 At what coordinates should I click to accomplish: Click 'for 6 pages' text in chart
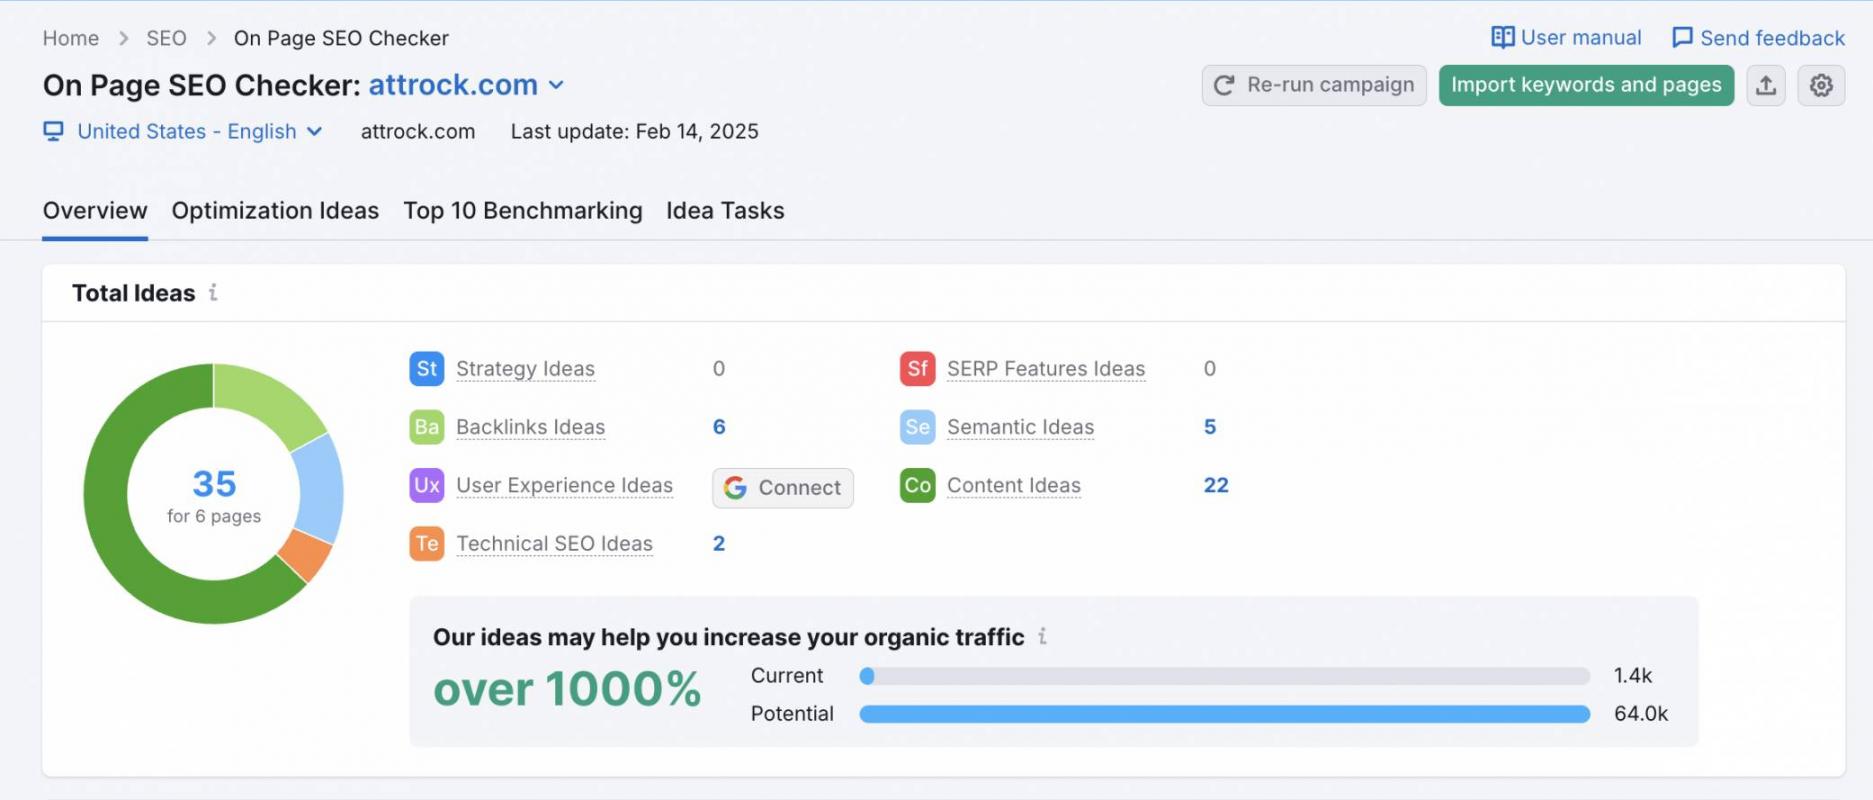pos(214,516)
